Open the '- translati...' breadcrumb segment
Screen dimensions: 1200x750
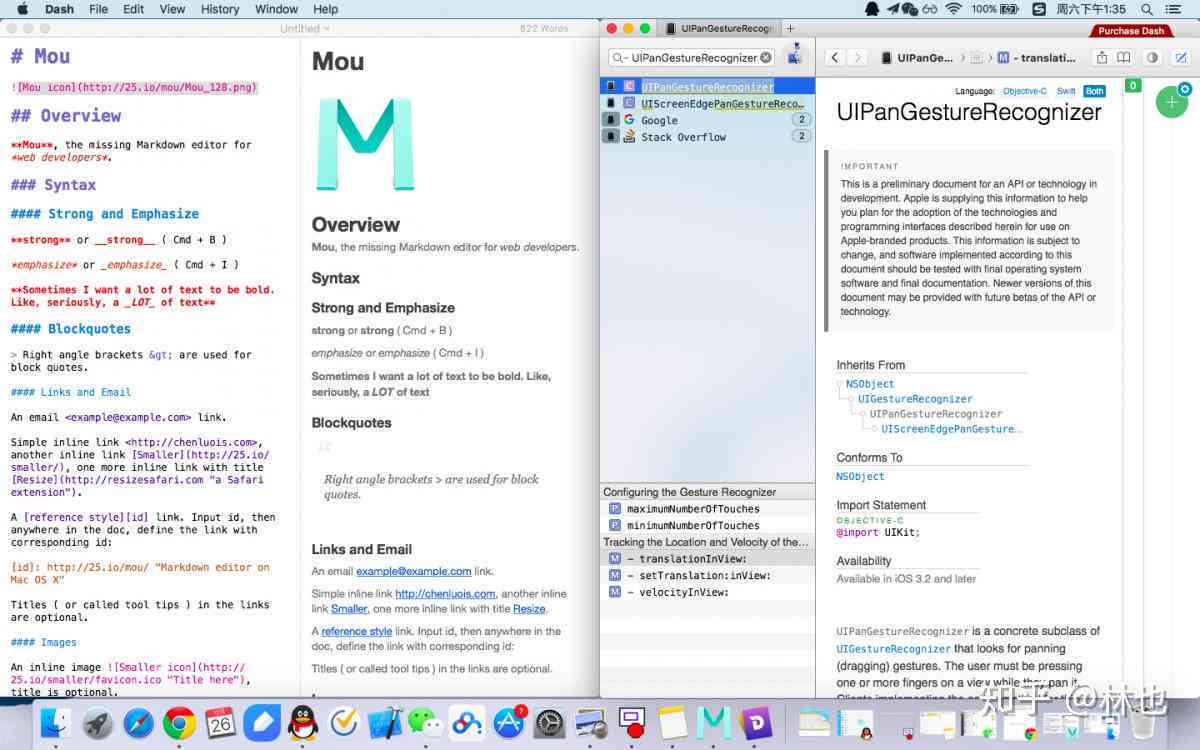coord(1037,58)
